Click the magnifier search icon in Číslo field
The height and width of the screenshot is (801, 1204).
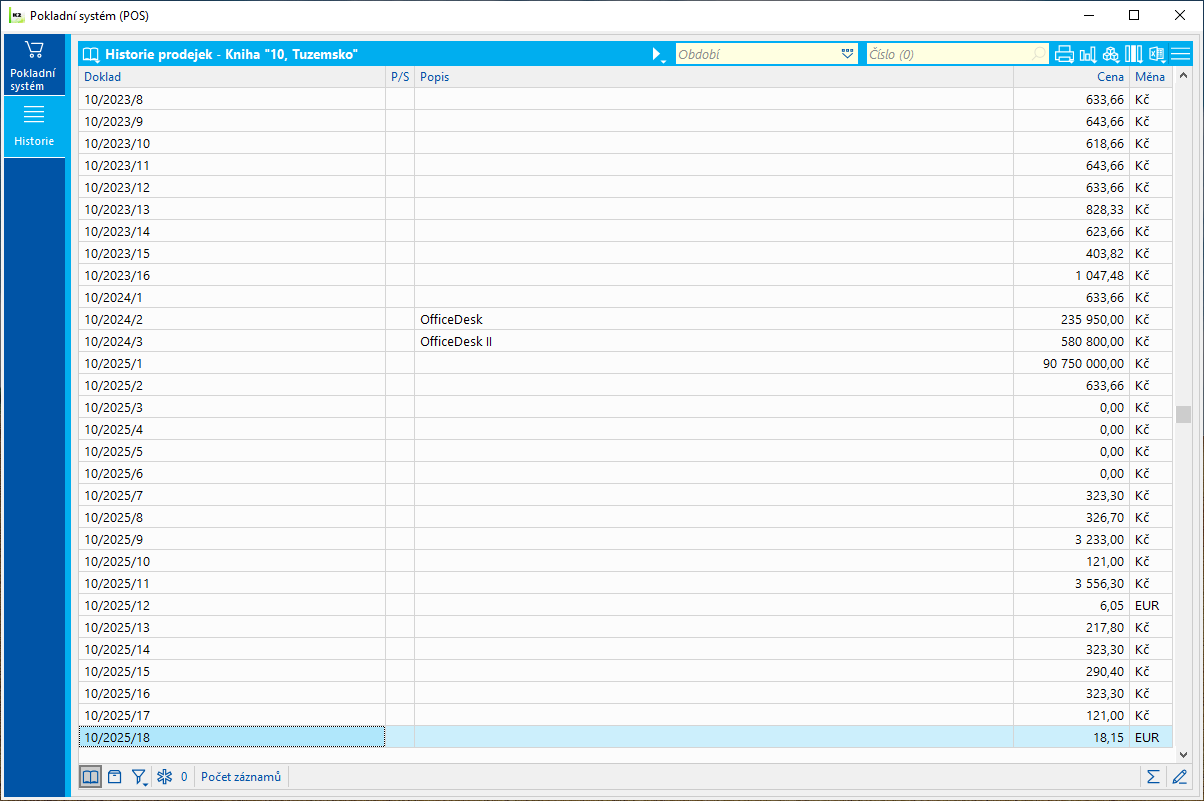(1040, 54)
